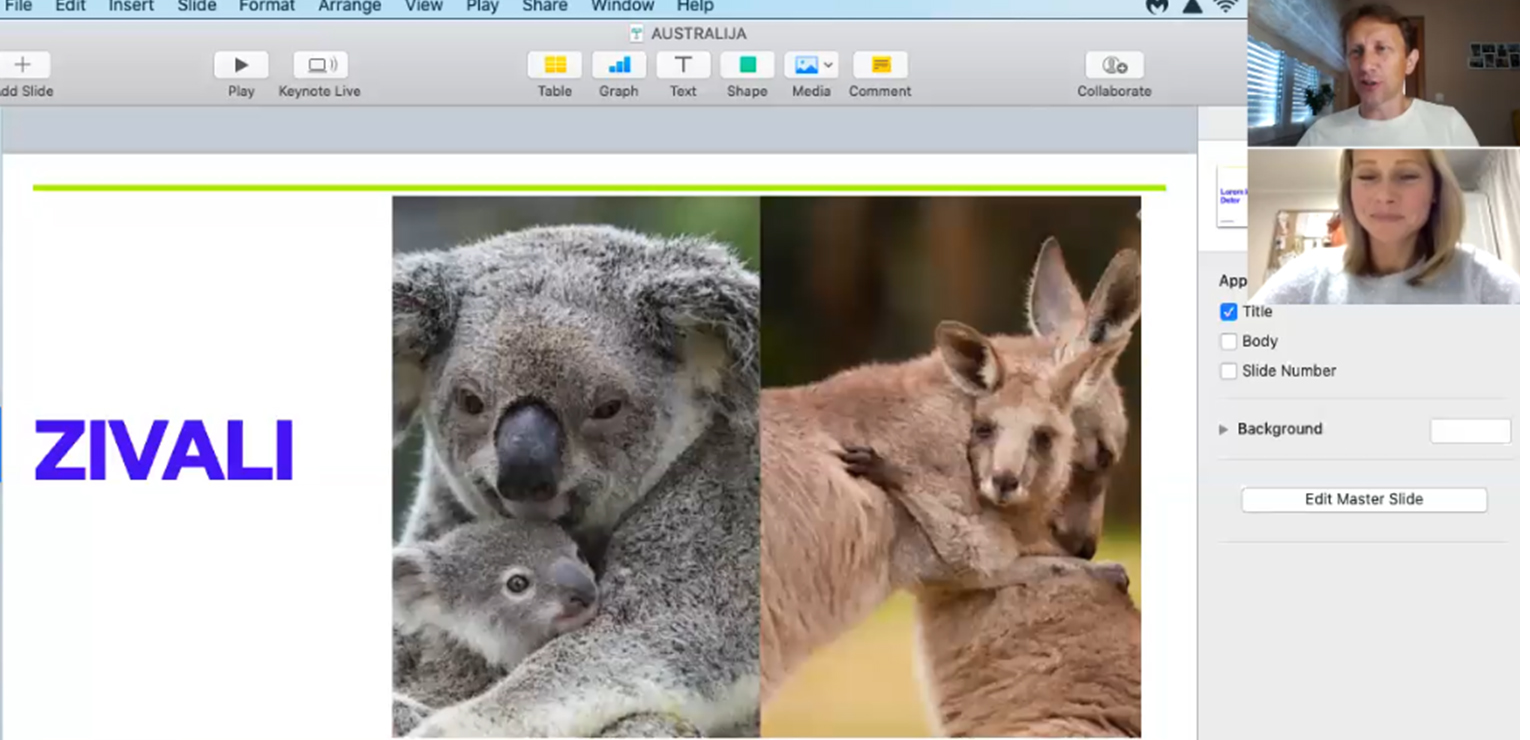Open the Format menu
The width and height of the screenshot is (1530, 740).
click(x=266, y=6)
